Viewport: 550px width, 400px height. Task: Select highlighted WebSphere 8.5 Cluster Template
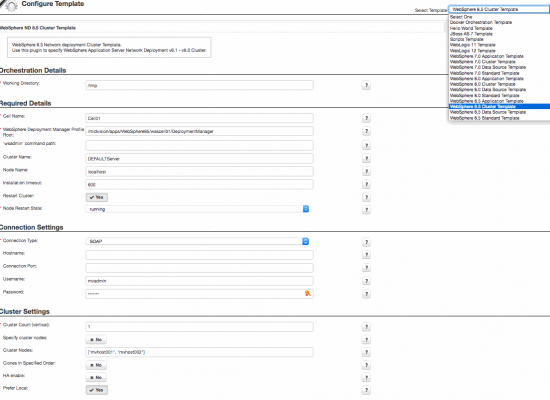(499, 107)
